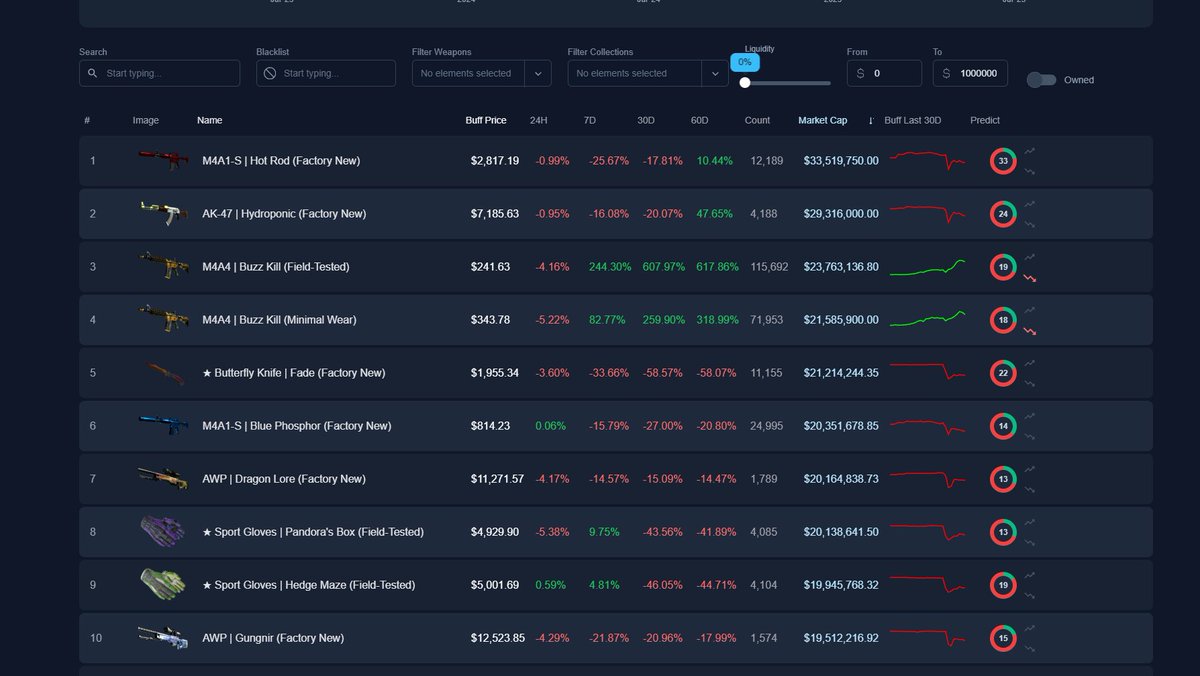Click the circular score gauge showing 33
The width and height of the screenshot is (1200, 676).
click(1003, 160)
